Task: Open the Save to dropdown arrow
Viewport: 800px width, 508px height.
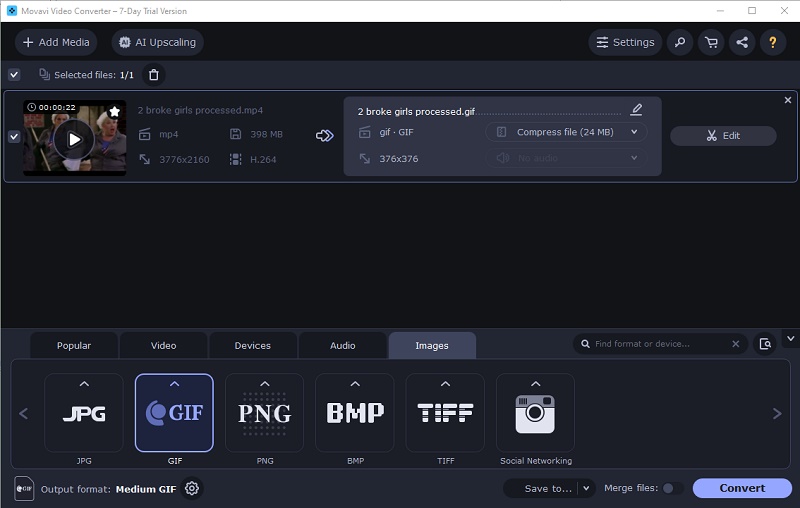Action: [586, 489]
